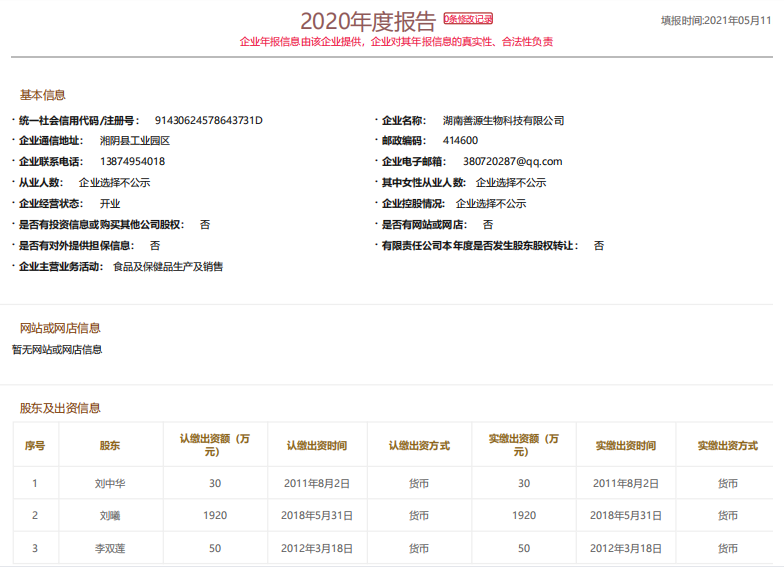Click the 1920 subscribed capital amount cell

[215, 516]
